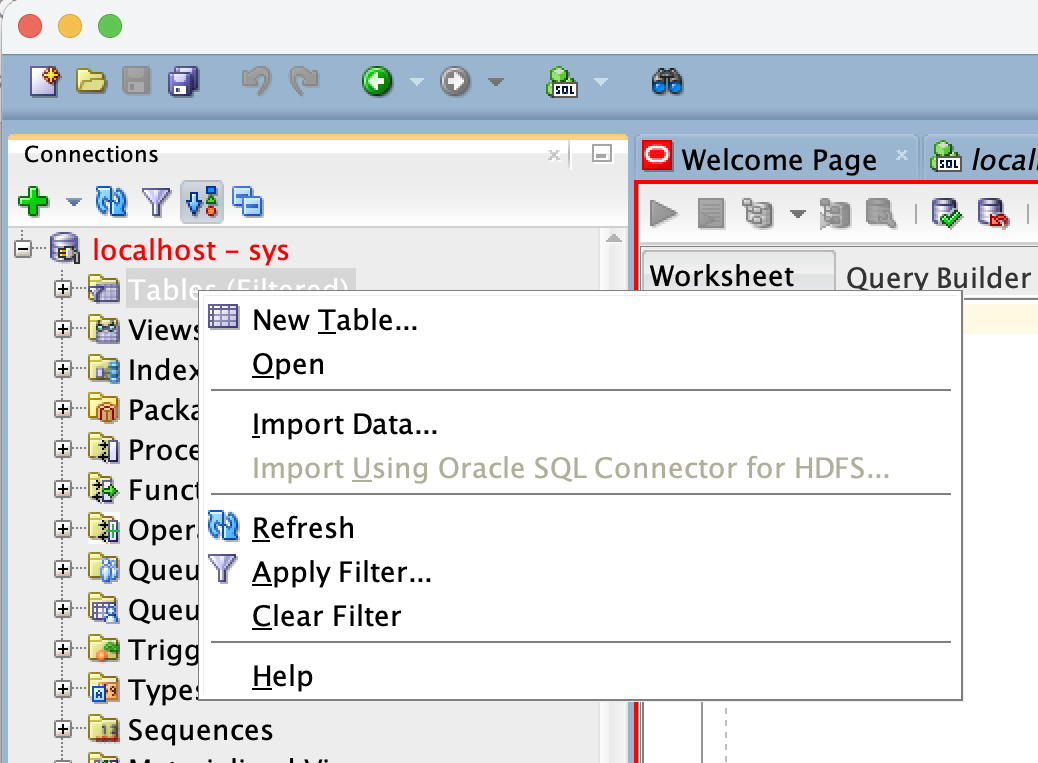Collapse the localhost - sys connection node
1038x763 pixels.
(x=23, y=247)
